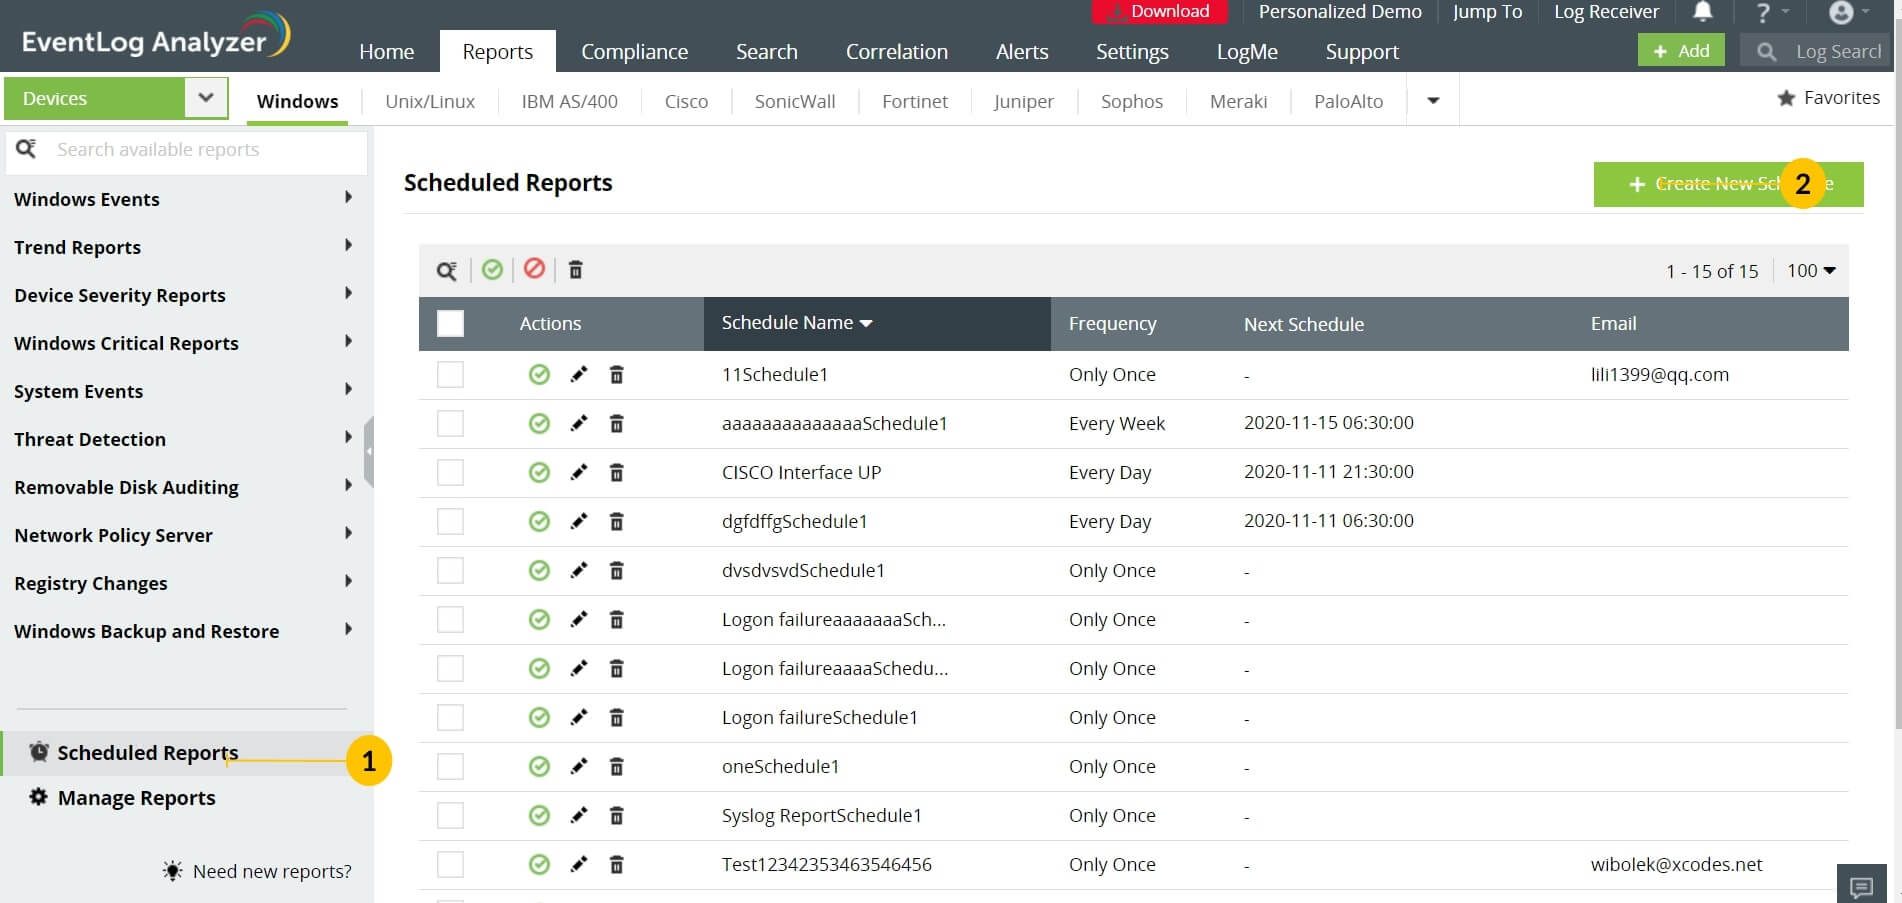
Task: Open the page size 100 dropdown
Action: tap(1811, 271)
